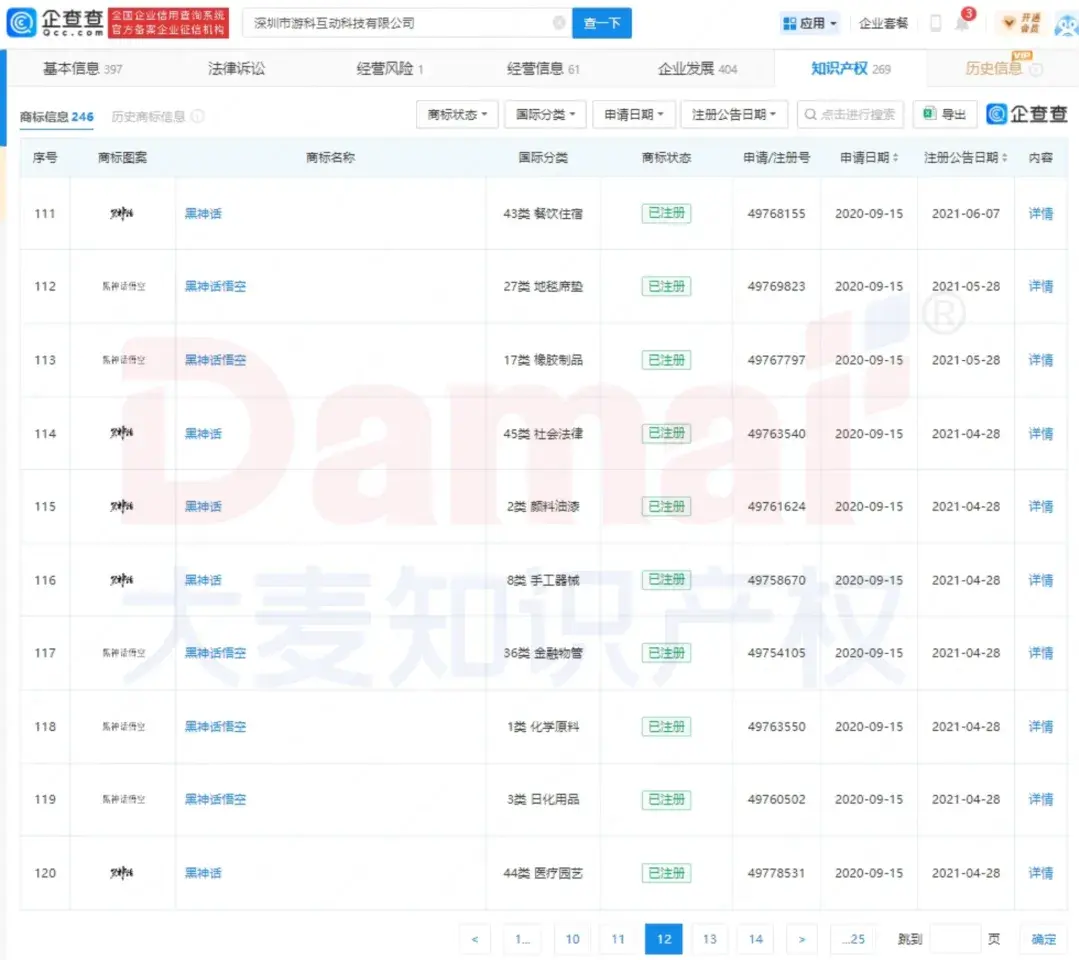This screenshot has height=960, width=1080.
Task: Open the notifications bell icon
Action: pyautogui.click(x=962, y=23)
